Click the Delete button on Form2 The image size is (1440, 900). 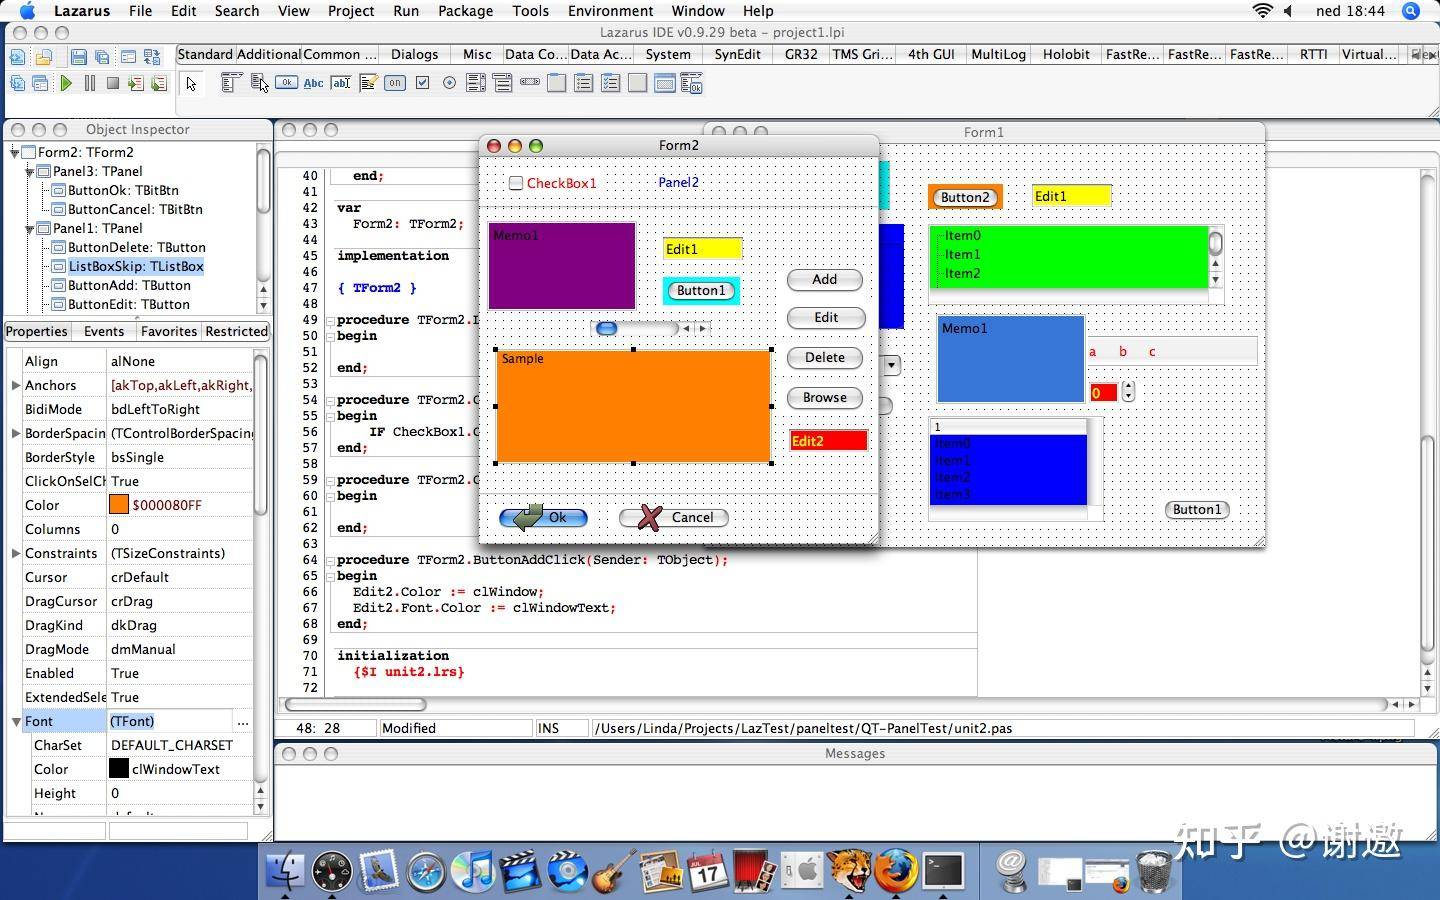pyautogui.click(x=825, y=357)
